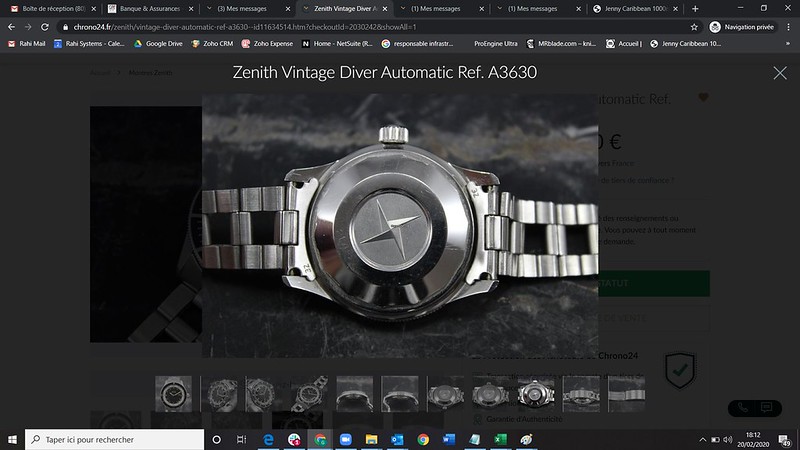
Task: Open File Explorer from taskbar
Action: click(x=371, y=439)
